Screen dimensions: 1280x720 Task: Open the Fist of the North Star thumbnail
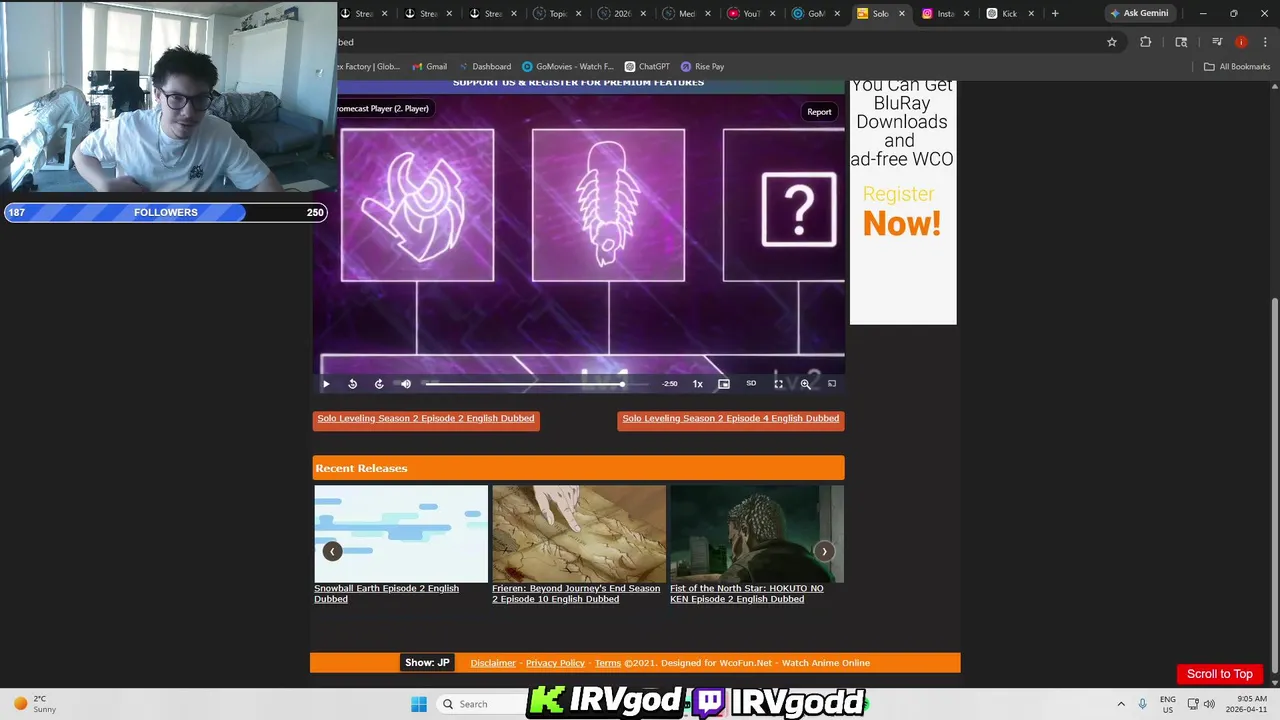[x=757, y=534]
